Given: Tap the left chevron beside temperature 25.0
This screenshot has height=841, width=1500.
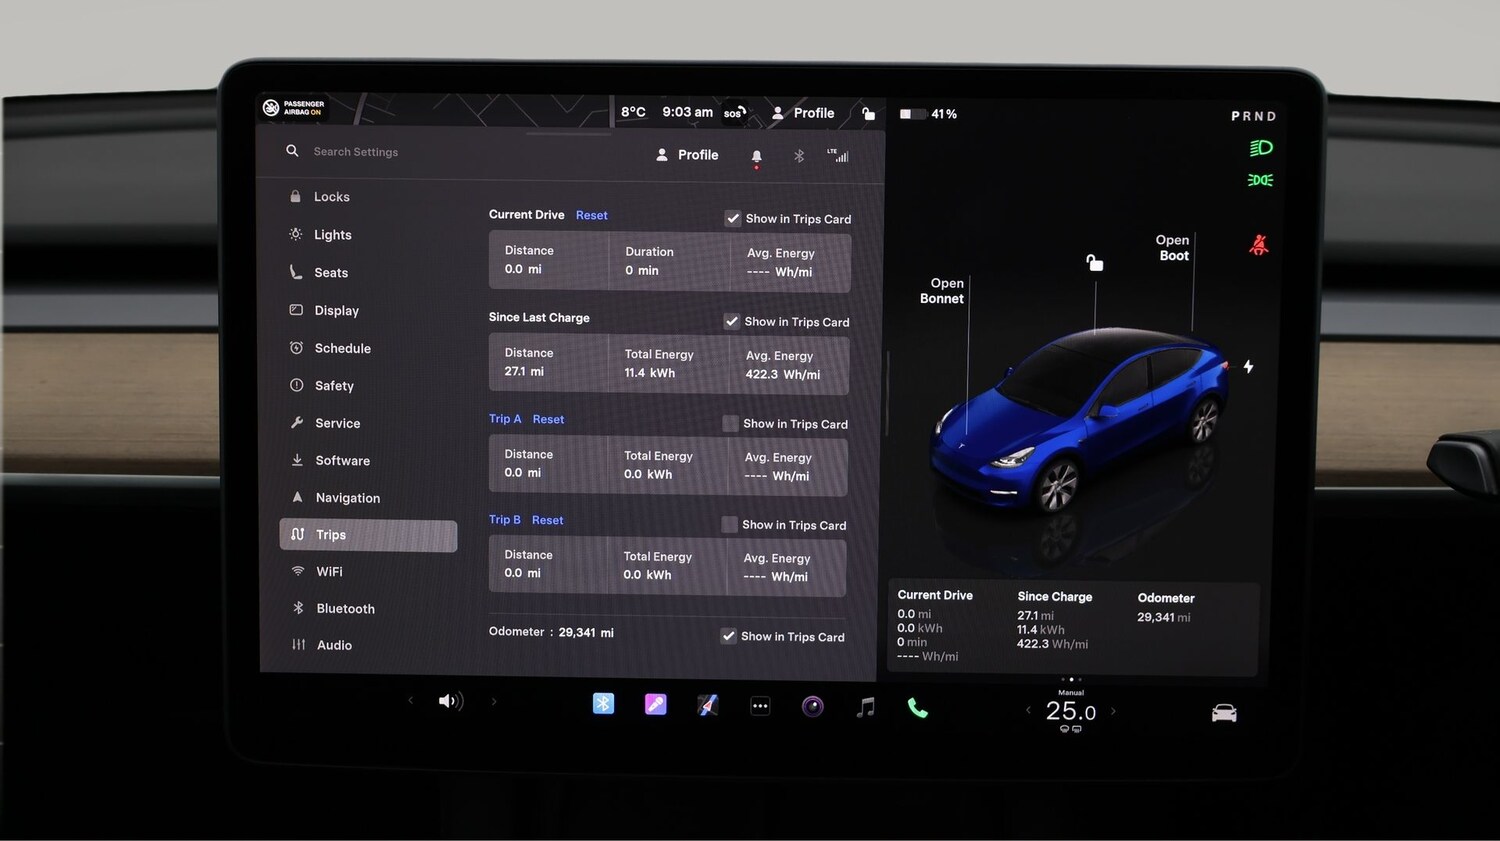Looking at the screenshot, I should pyautogui.click(x=1029, y=710).
